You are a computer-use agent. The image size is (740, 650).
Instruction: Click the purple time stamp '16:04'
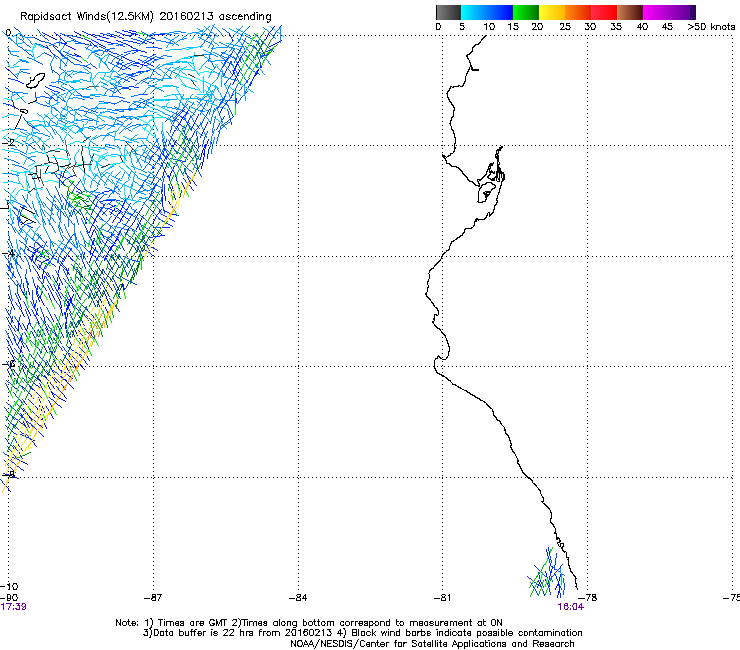(x=571, y=607)
